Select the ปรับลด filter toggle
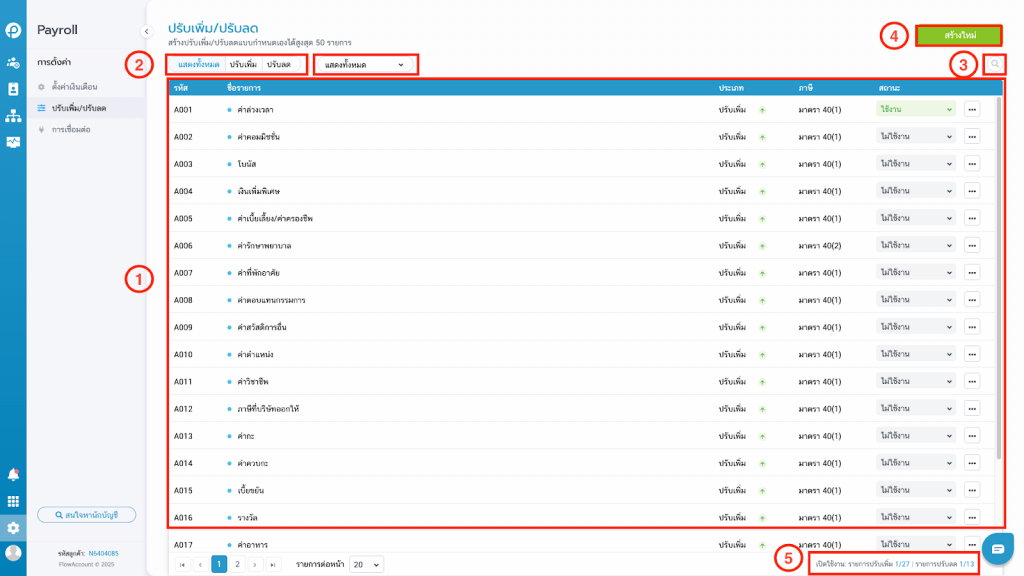This screenshot has height=576, width=1024. pos(278,65)
